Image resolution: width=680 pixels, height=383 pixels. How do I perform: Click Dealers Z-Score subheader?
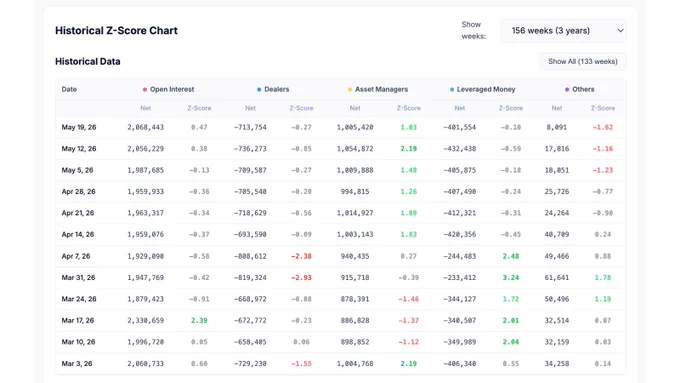coord(301,108)
